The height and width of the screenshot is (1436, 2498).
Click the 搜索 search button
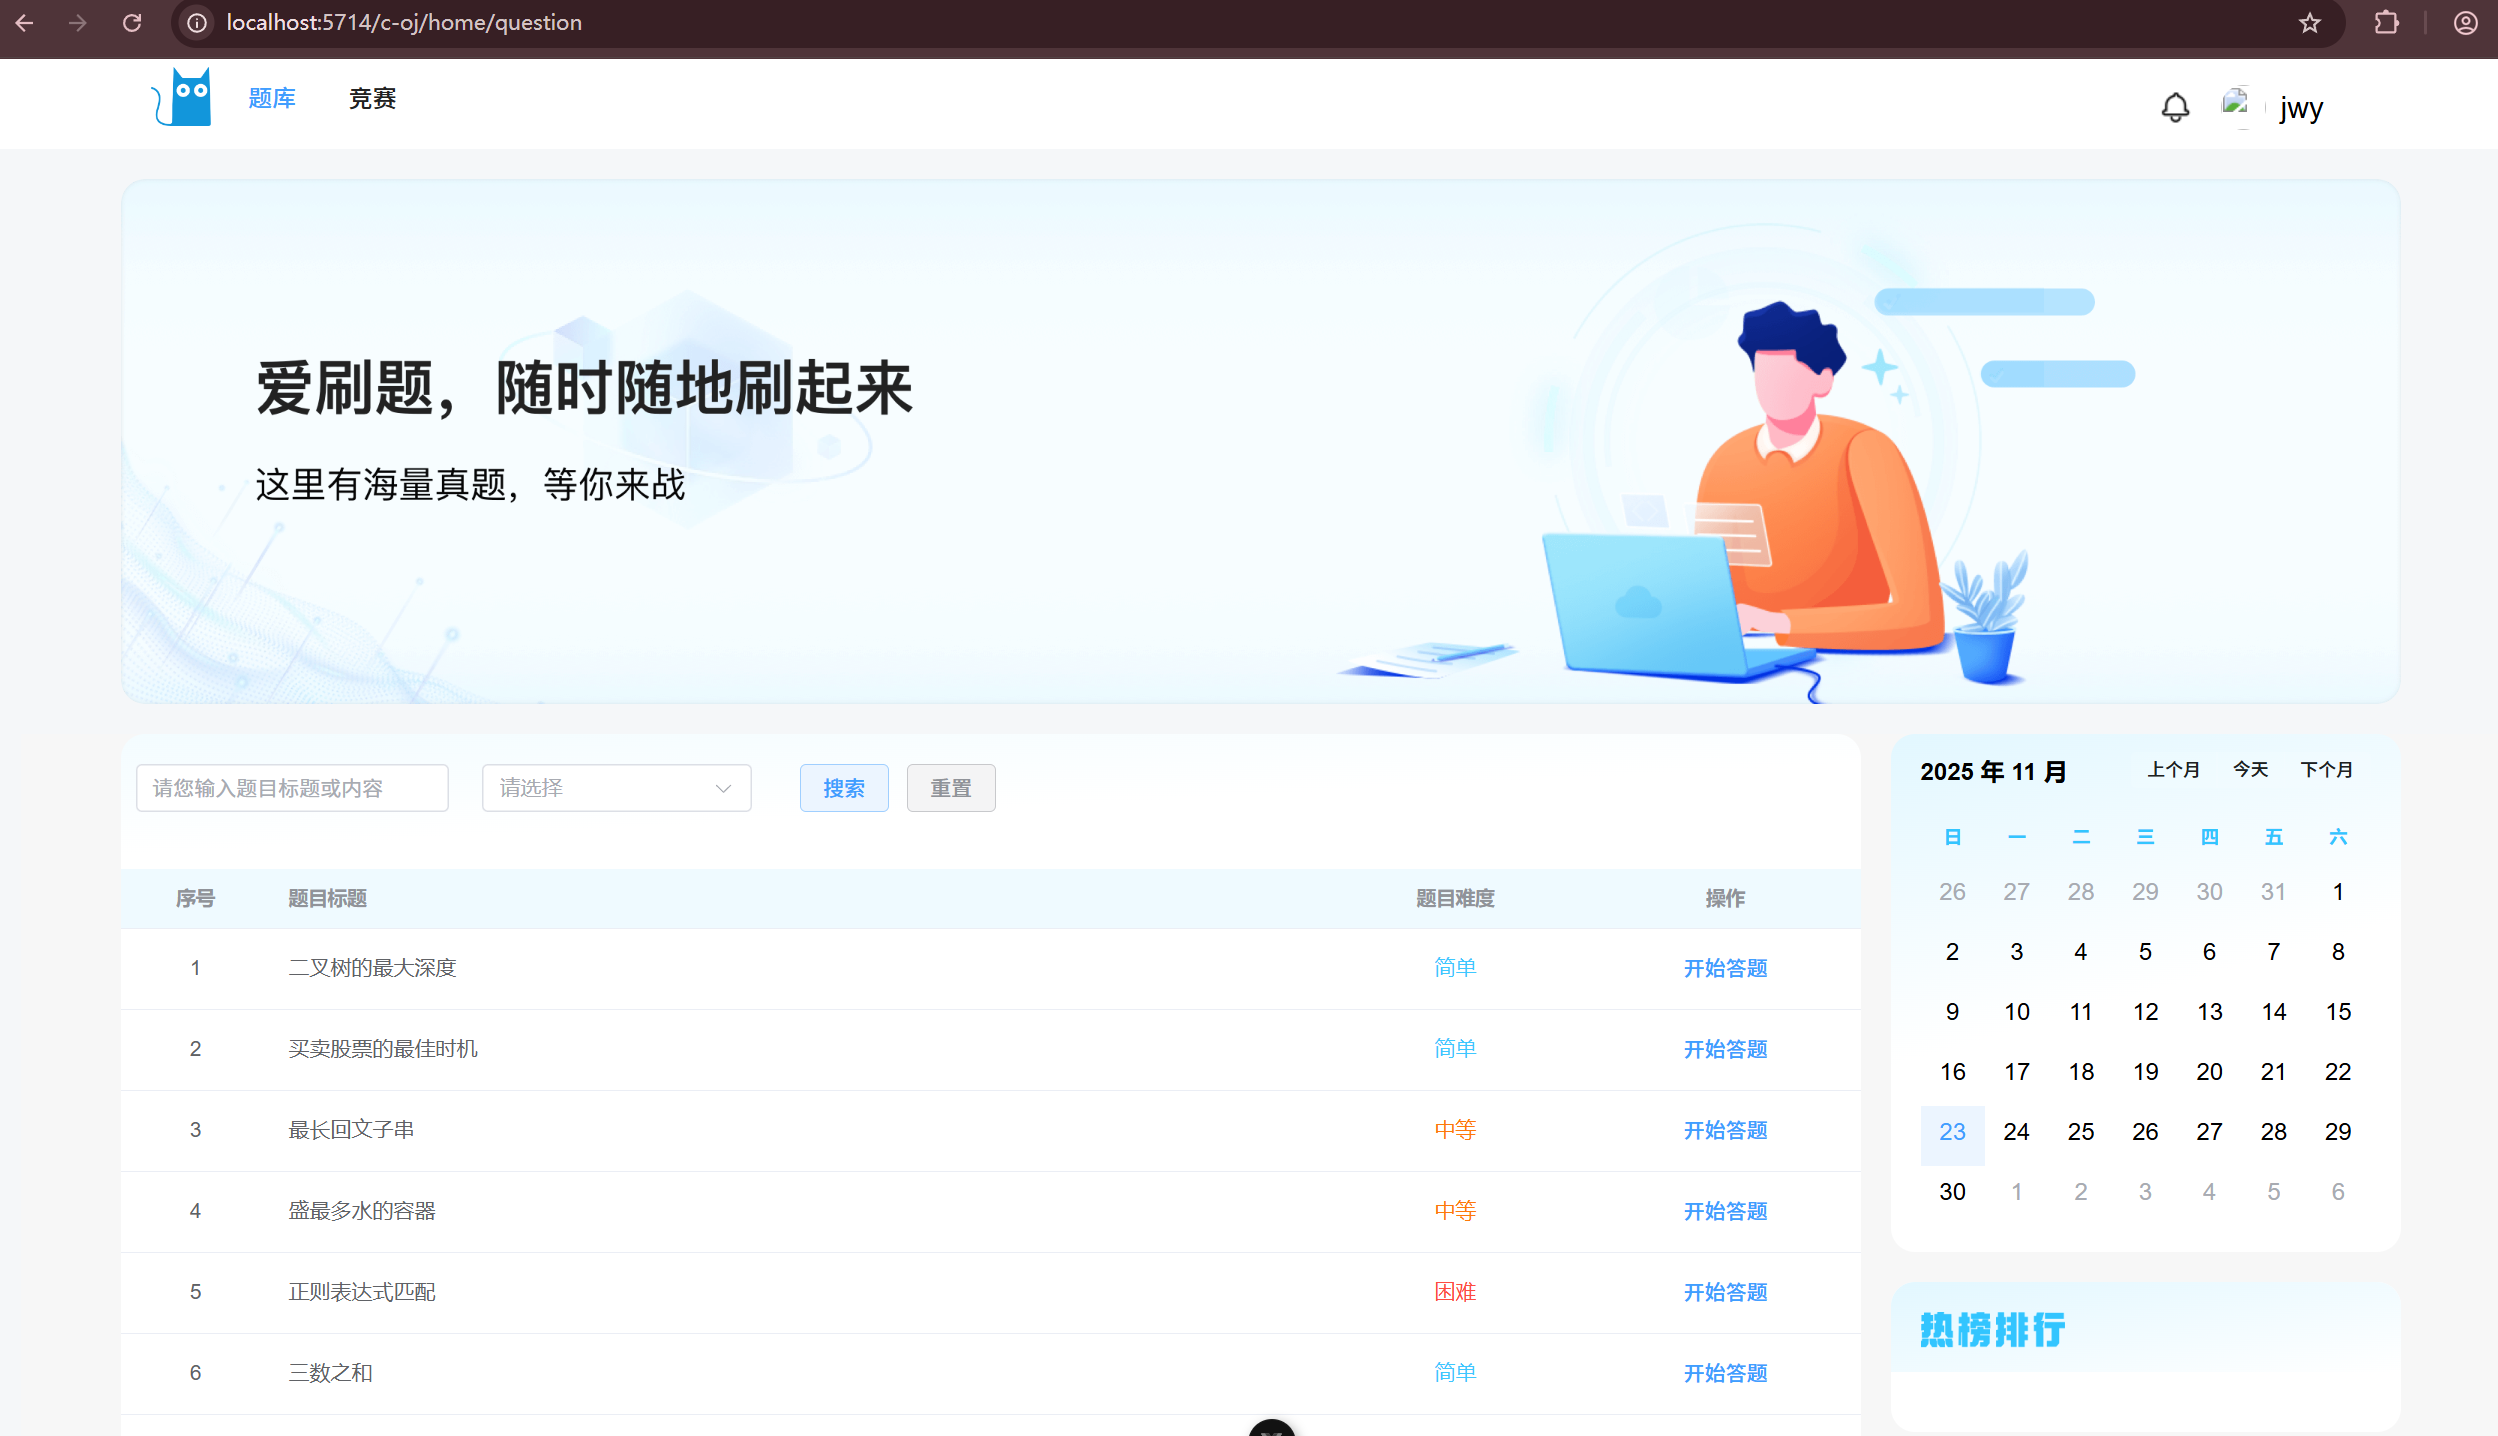click(843, 788)
